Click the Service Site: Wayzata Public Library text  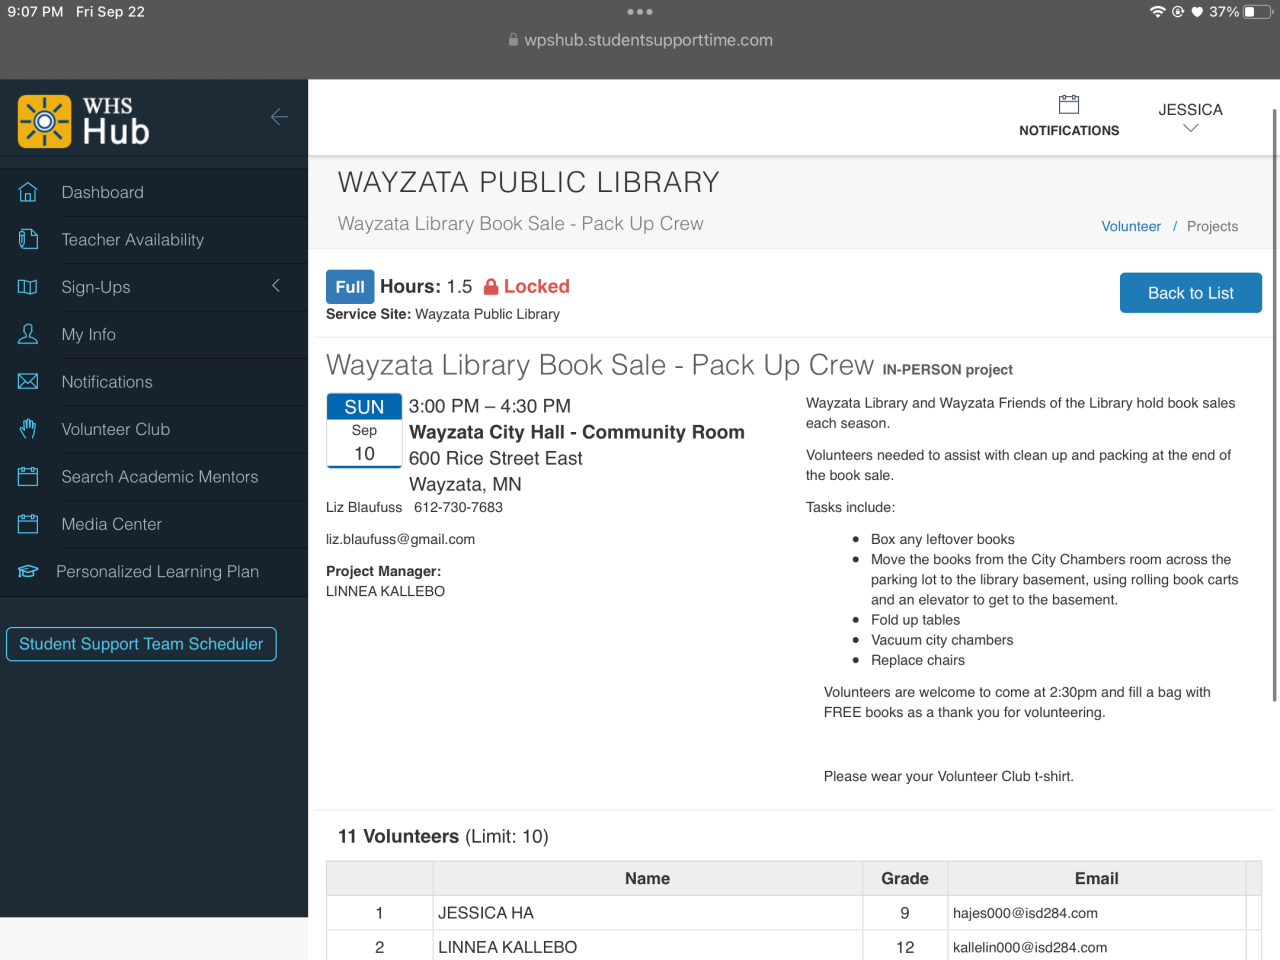click(x=443, y=314)
